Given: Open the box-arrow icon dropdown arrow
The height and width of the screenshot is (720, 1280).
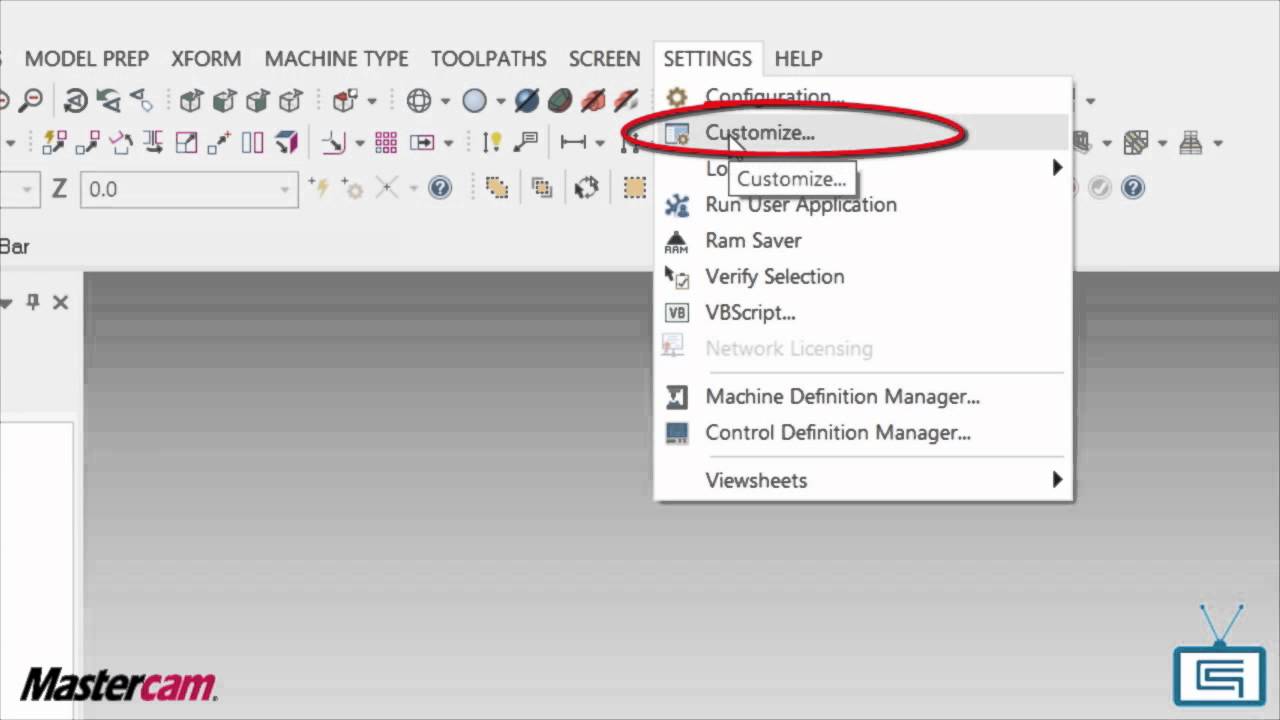Looking at the screenshot, I should pyautogui.click(x=447, y=144).
